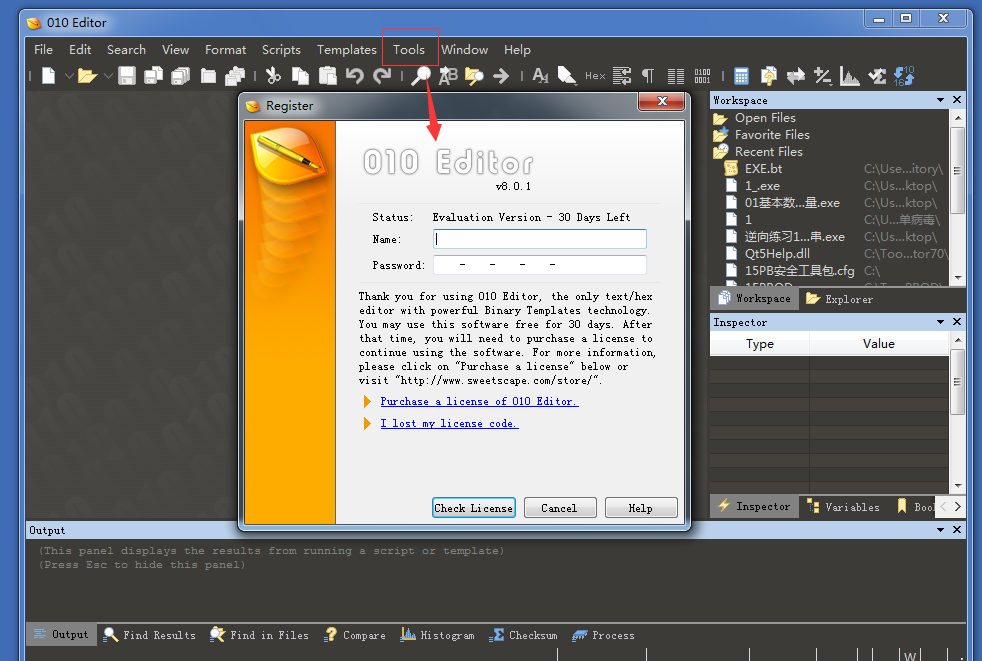This screenshot has height=661, width=982.
Task: Switch to the Checksum bottom tab
Action: click(524, 635)
